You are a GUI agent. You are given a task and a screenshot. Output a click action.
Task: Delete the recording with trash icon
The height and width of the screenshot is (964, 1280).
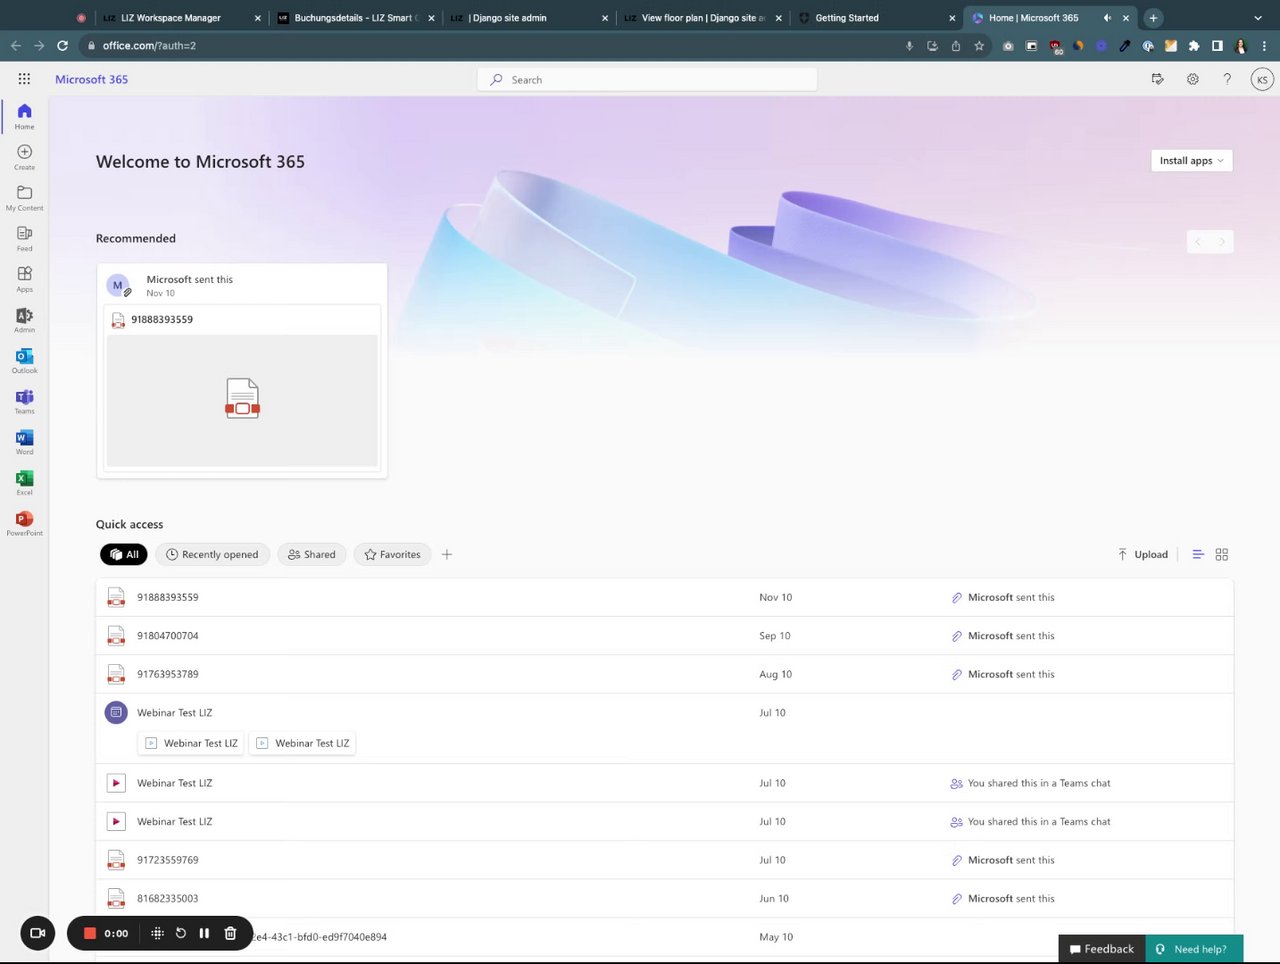click(x=230, y=933)
